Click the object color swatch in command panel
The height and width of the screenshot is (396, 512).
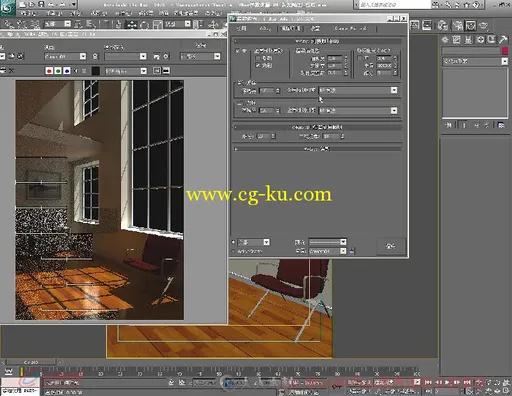505,51
